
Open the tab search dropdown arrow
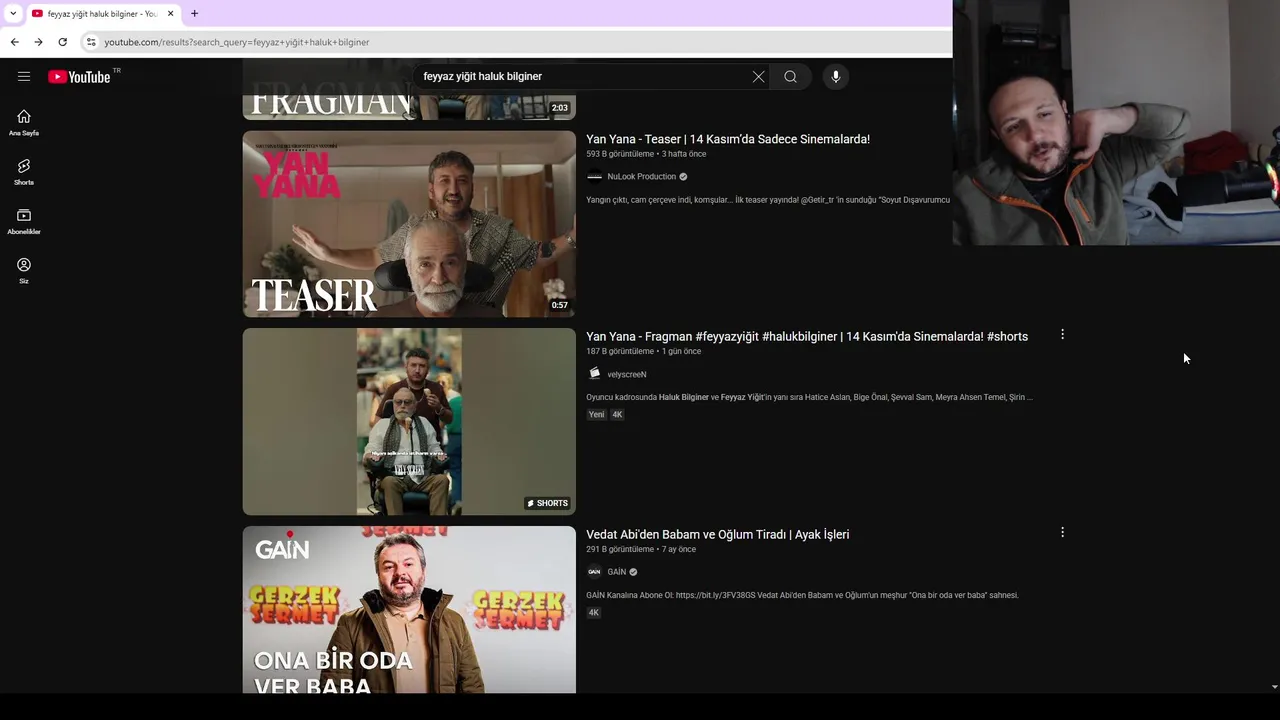point(12,13)
